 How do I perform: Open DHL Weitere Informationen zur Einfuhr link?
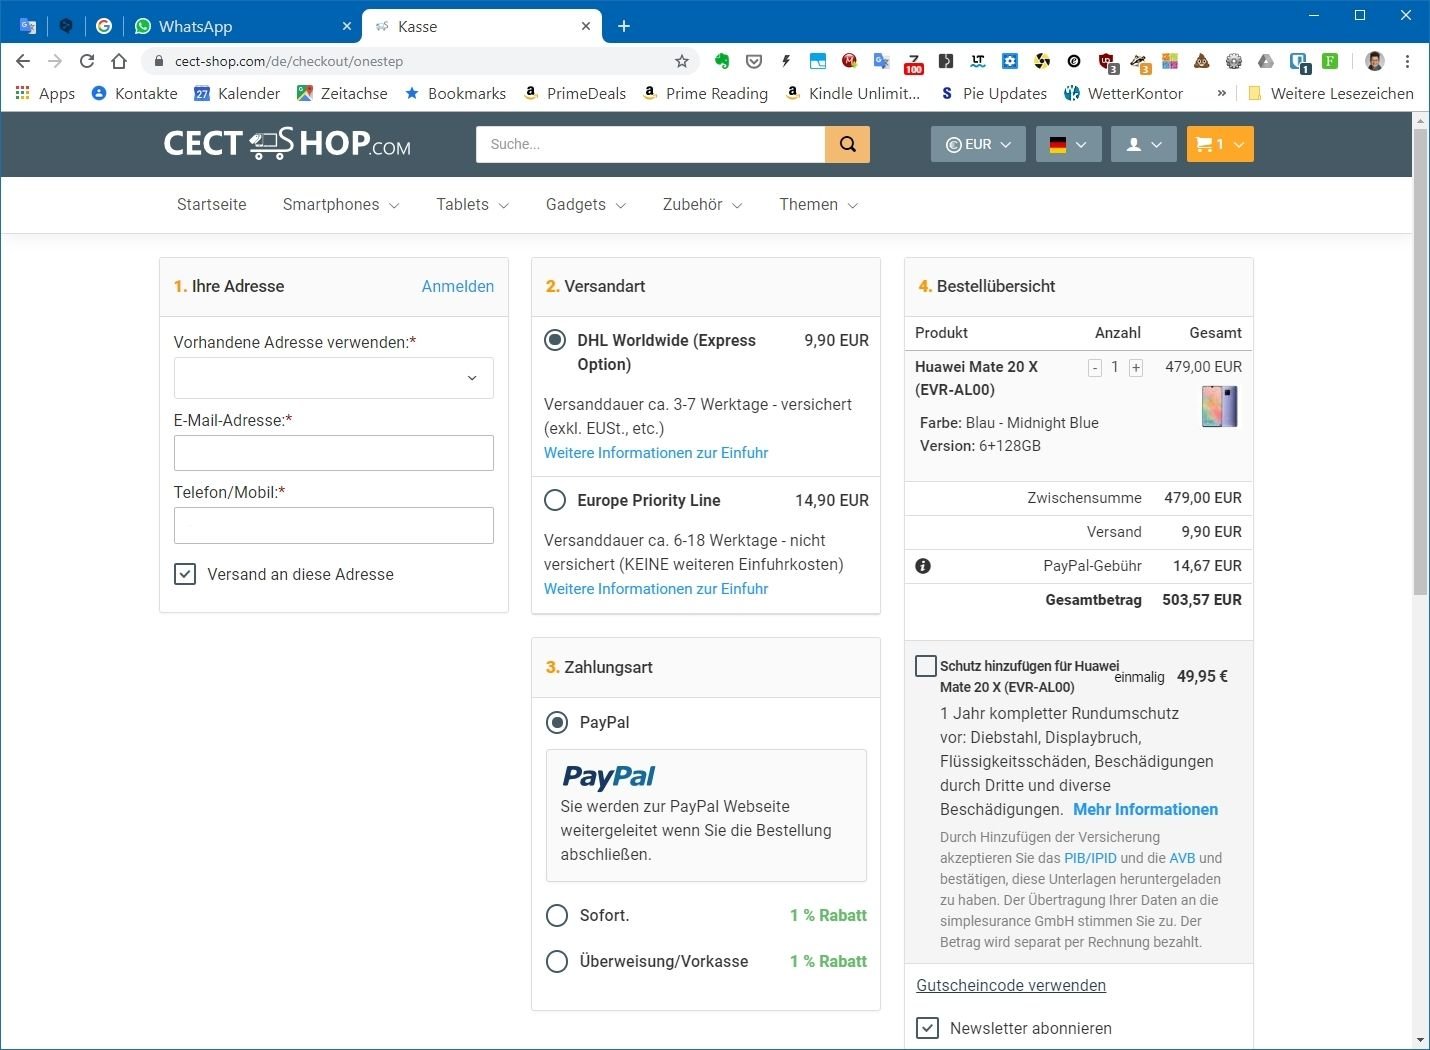click(656, 453)
